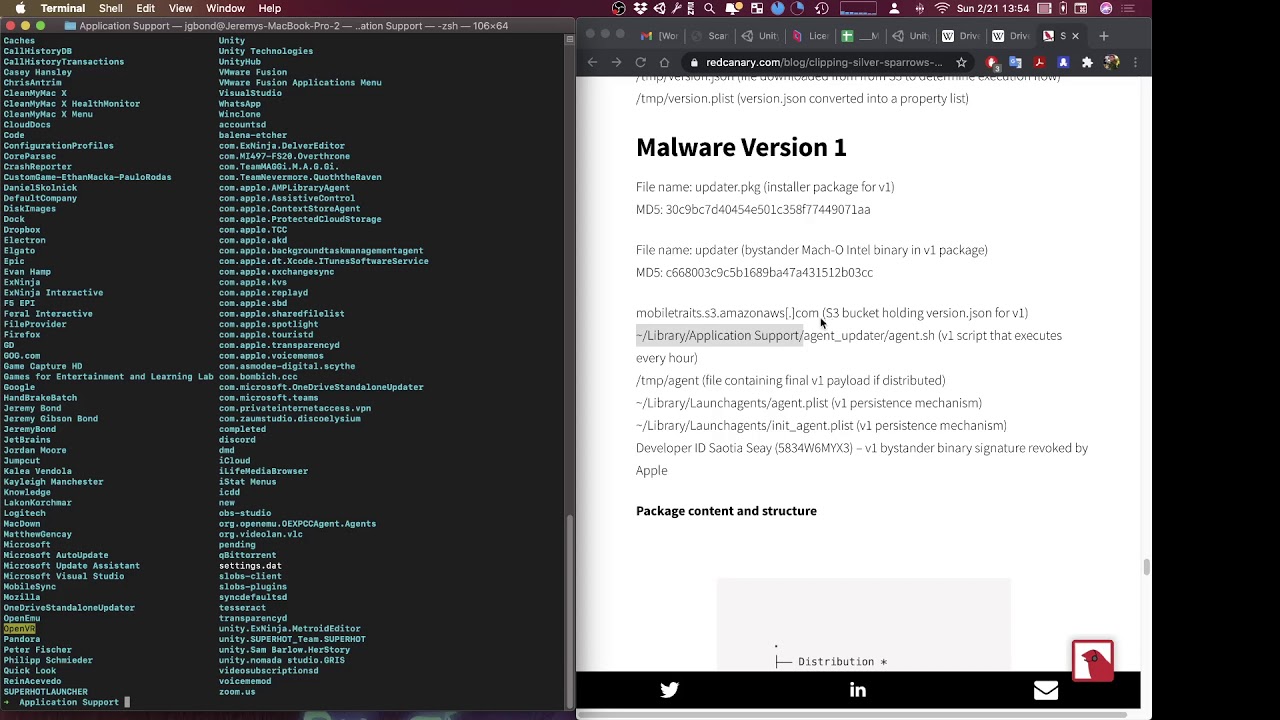Reload the redcanary.com page

click(640, 62)
